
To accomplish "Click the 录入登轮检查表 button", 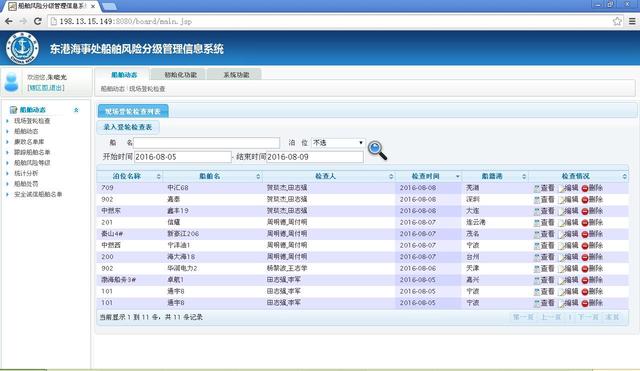I will pyautogui.click(x=128, y=127).
